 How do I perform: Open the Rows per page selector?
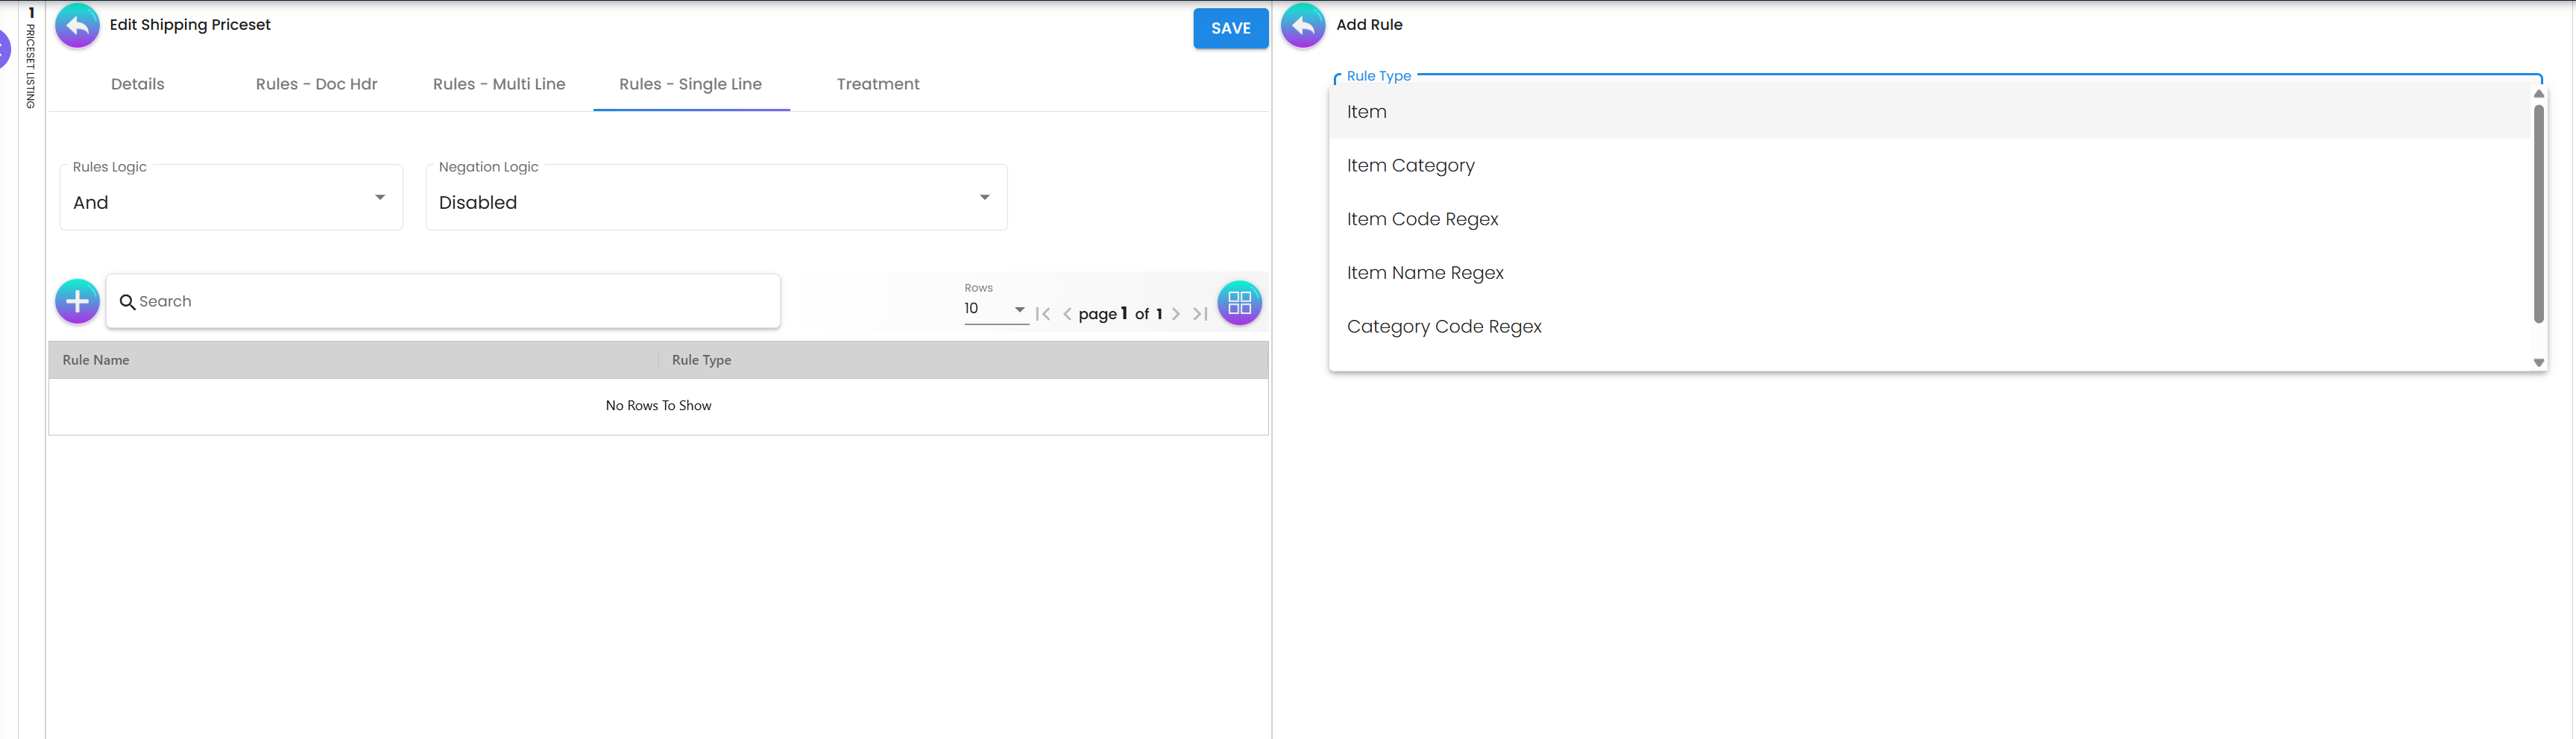(995, 309)
